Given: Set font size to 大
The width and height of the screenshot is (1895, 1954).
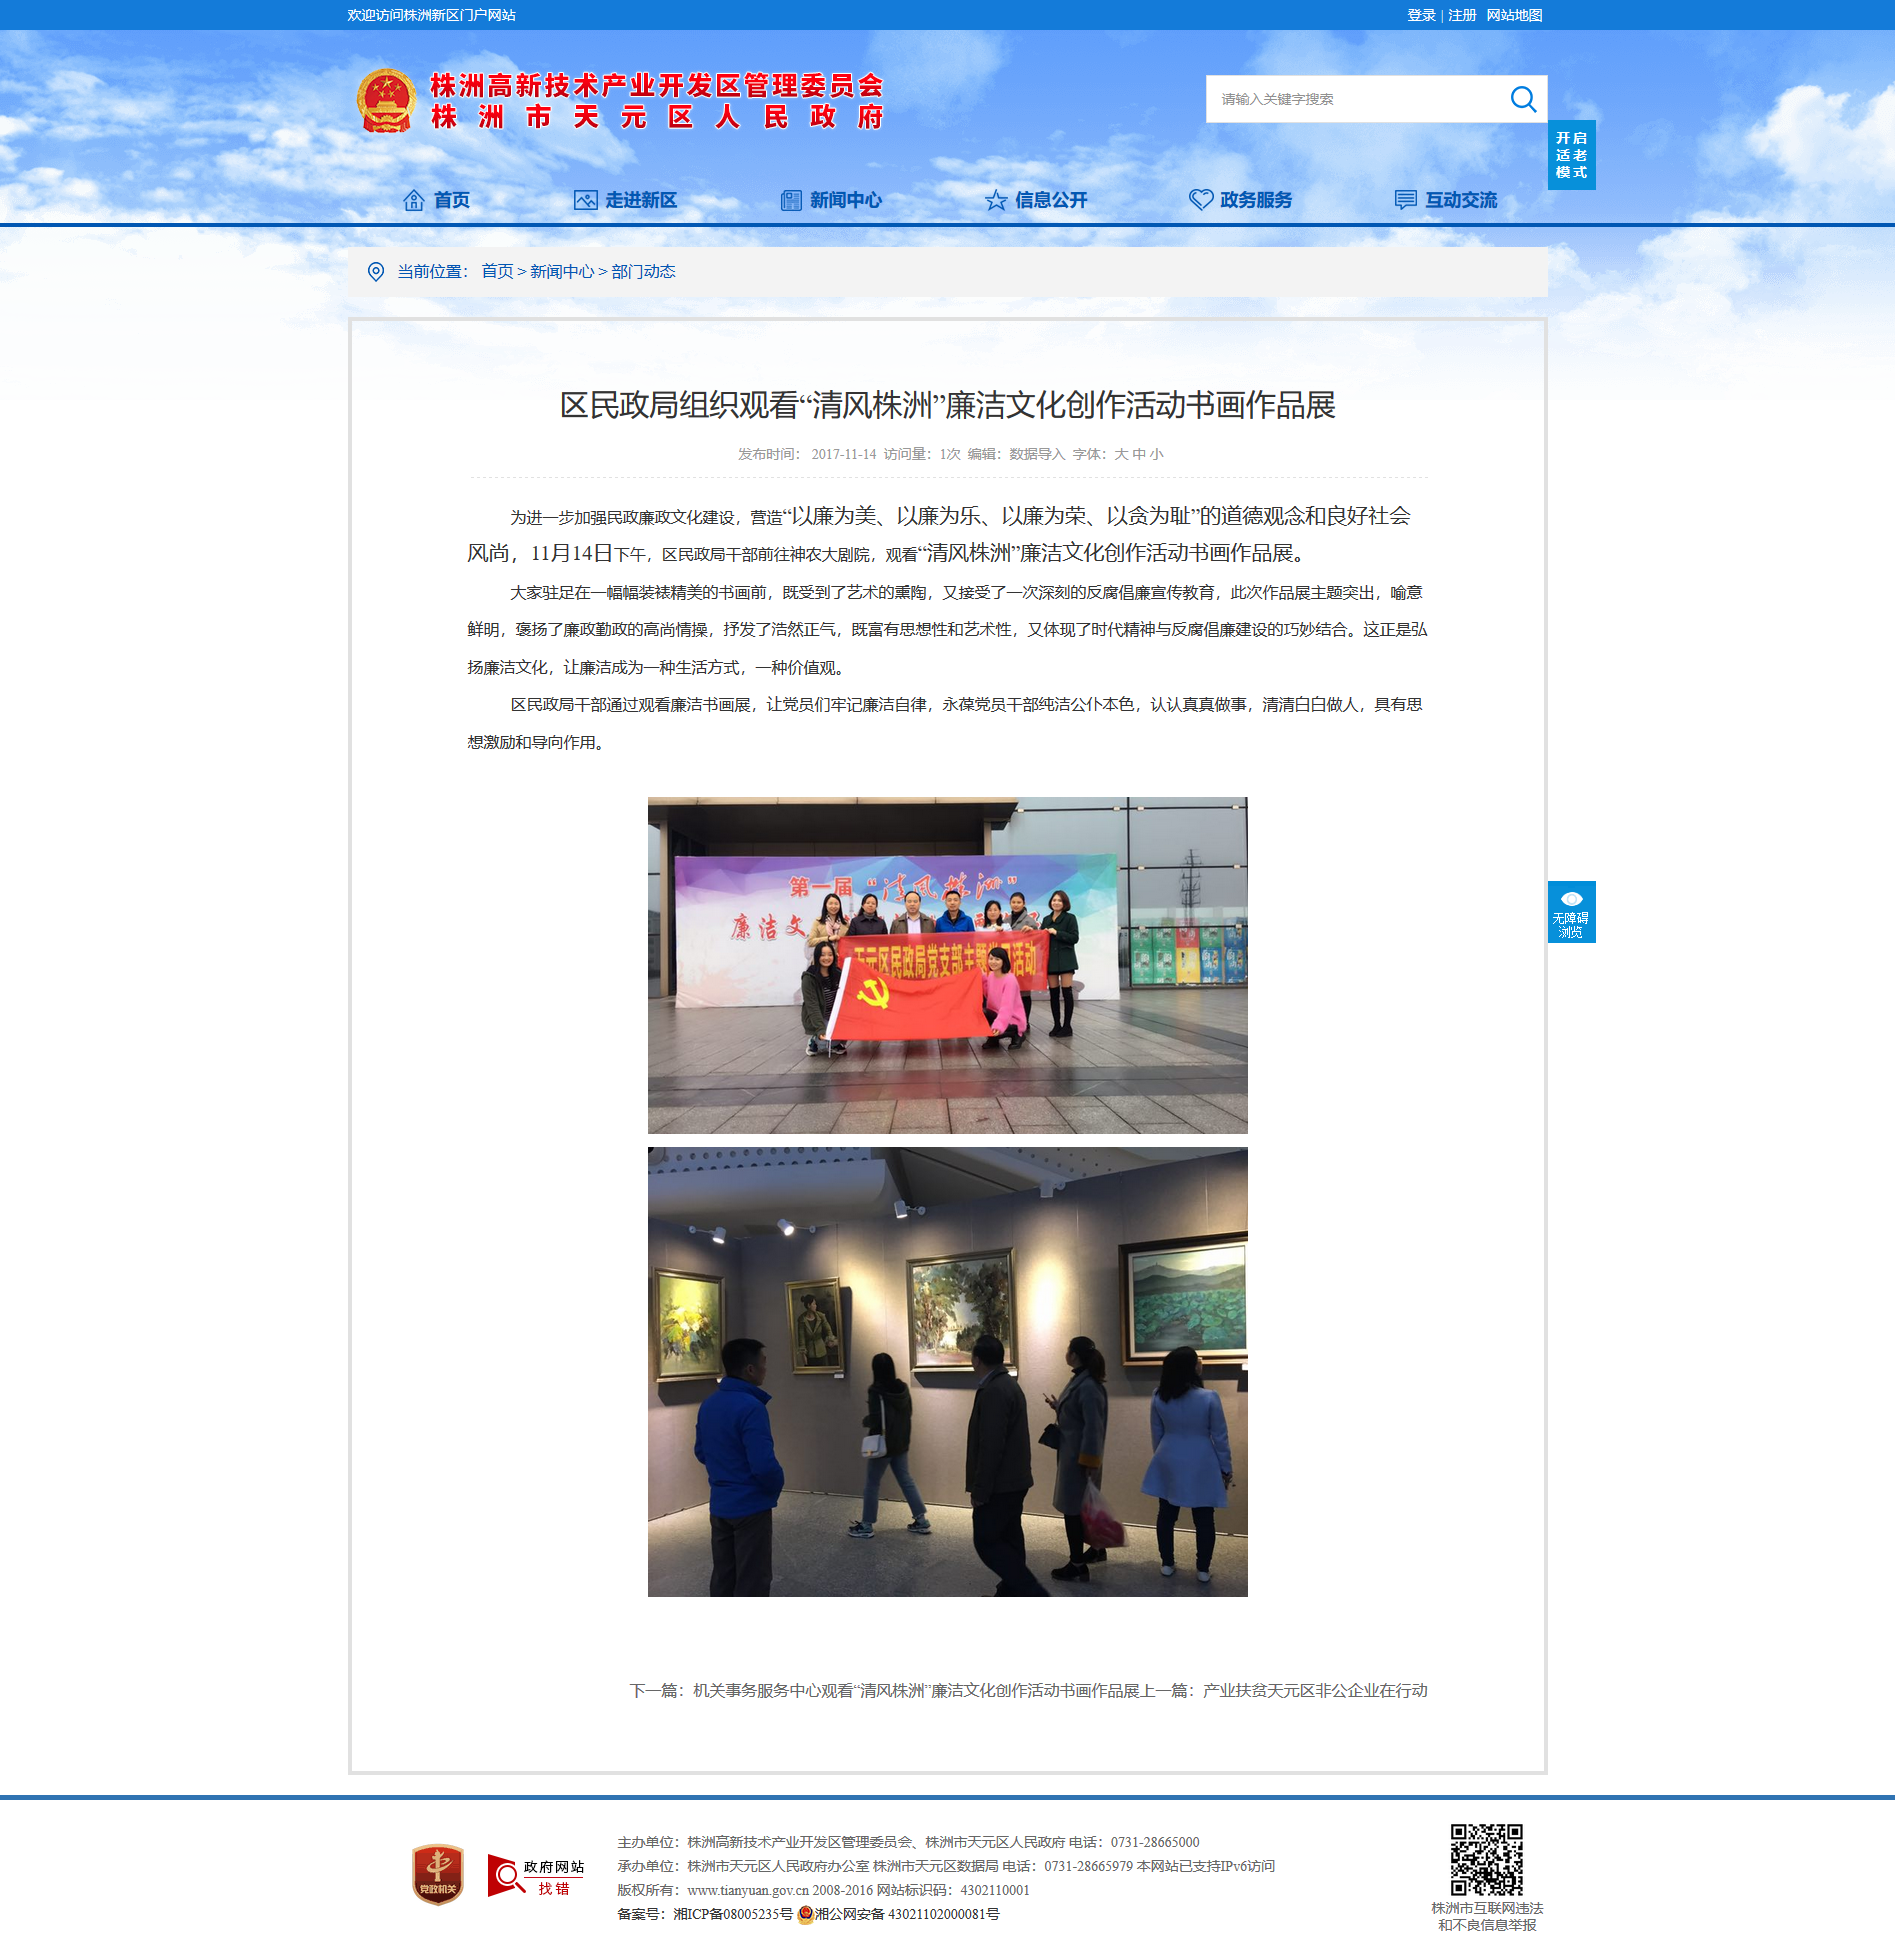Looking at the screenshot, I should (x=1120, y=454).
